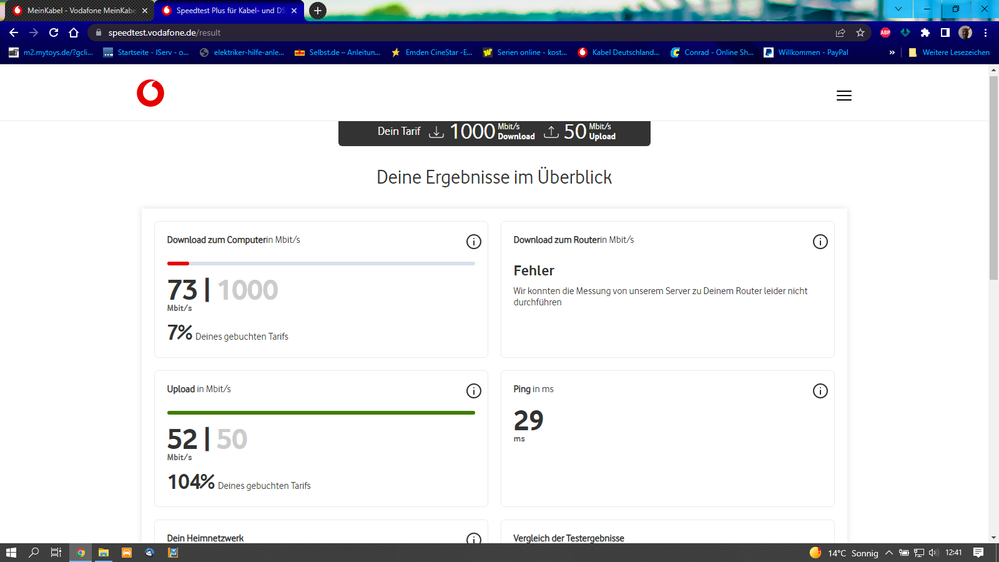Open Task View on taskbar
Screen dimensions: 999x562
pyautogui.click(x=56, y=552)
